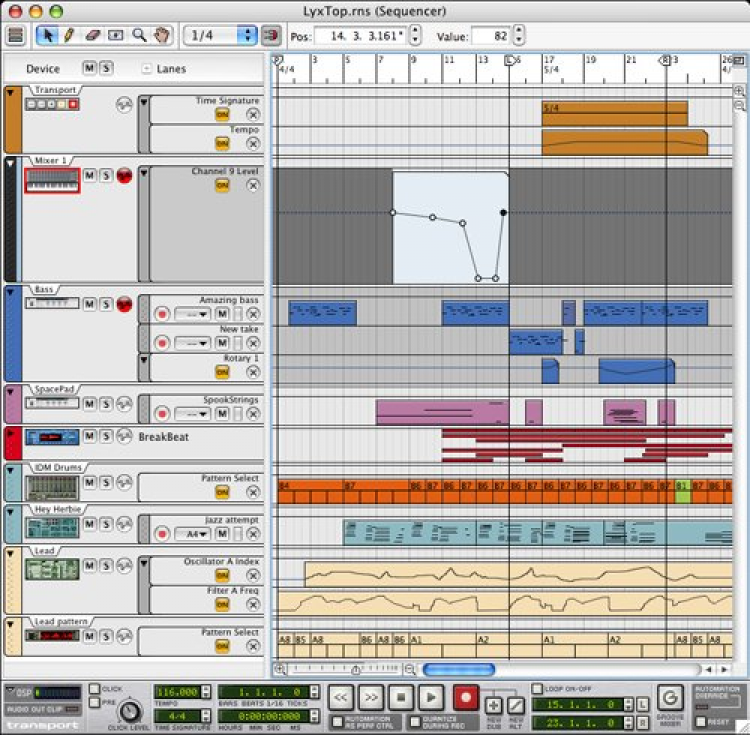Click the Lanes button in the header
Screen dimensions: 750x735
[x=165, y=69]
